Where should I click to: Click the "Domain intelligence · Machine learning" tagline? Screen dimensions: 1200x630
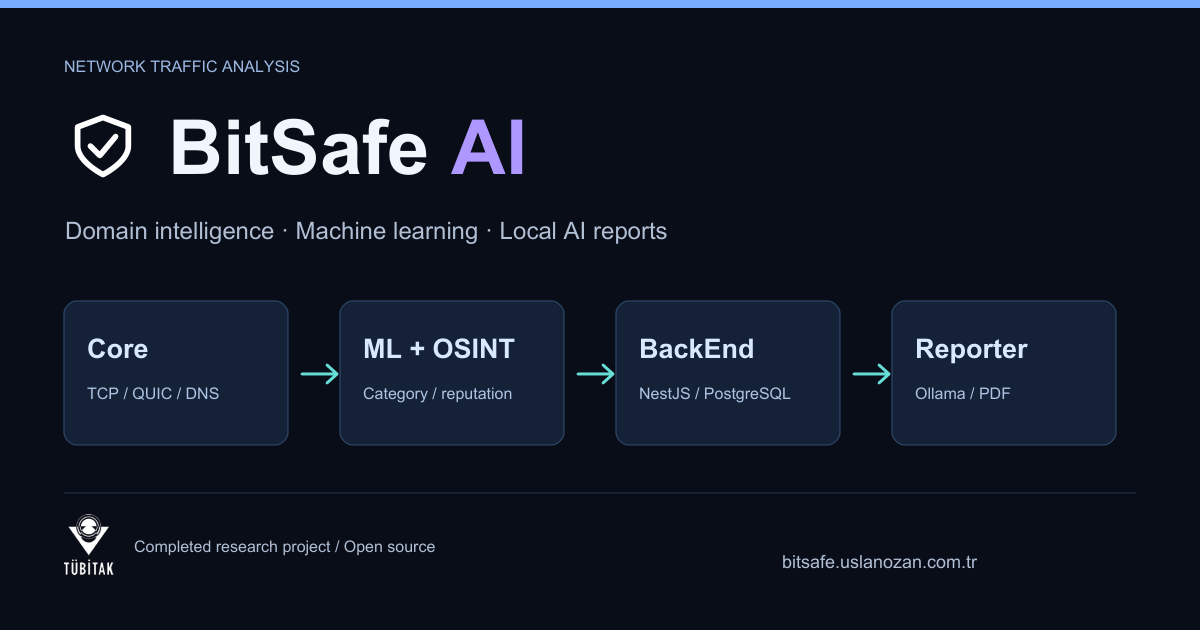click(271, 231)
